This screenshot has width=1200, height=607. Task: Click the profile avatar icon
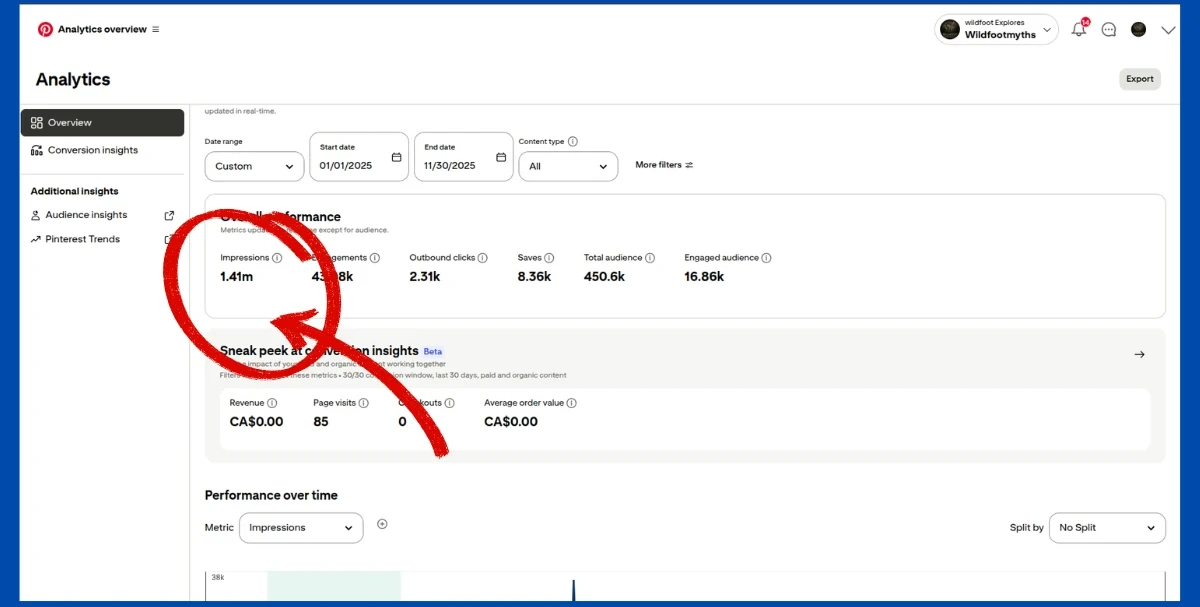1138,30
